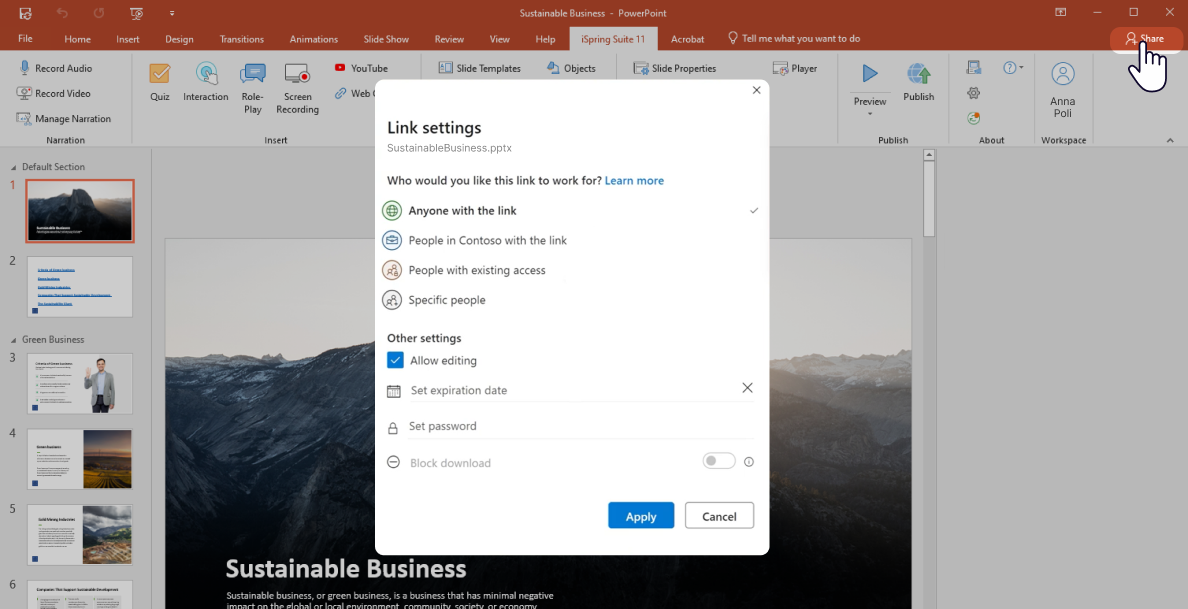Screen dimensions: 1188x609
Task: Collapse the Default Section group
Action: click(14, 167)
